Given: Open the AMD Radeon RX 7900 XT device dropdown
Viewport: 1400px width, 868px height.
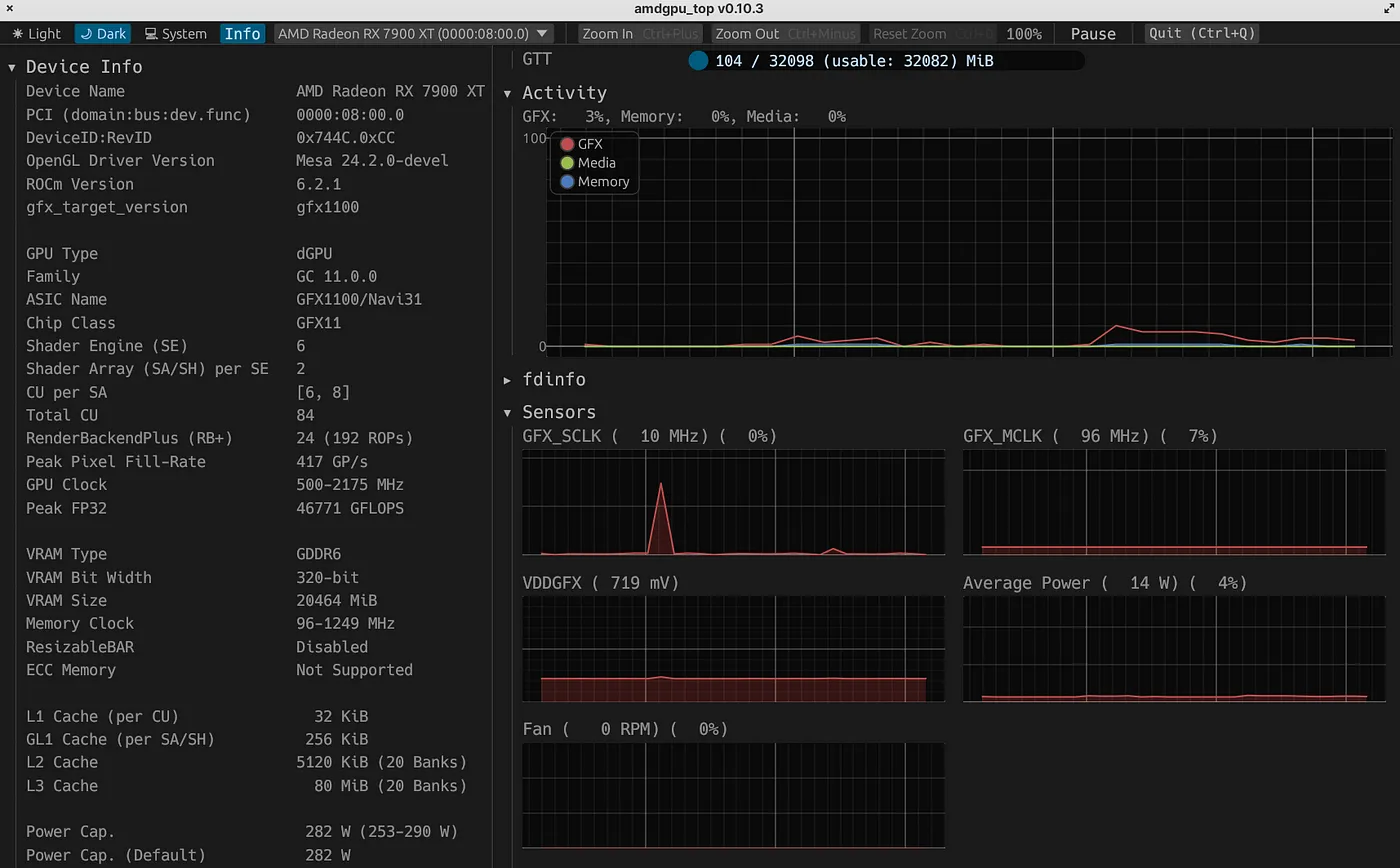Looking at the screenshot, I should pos(414,33).
